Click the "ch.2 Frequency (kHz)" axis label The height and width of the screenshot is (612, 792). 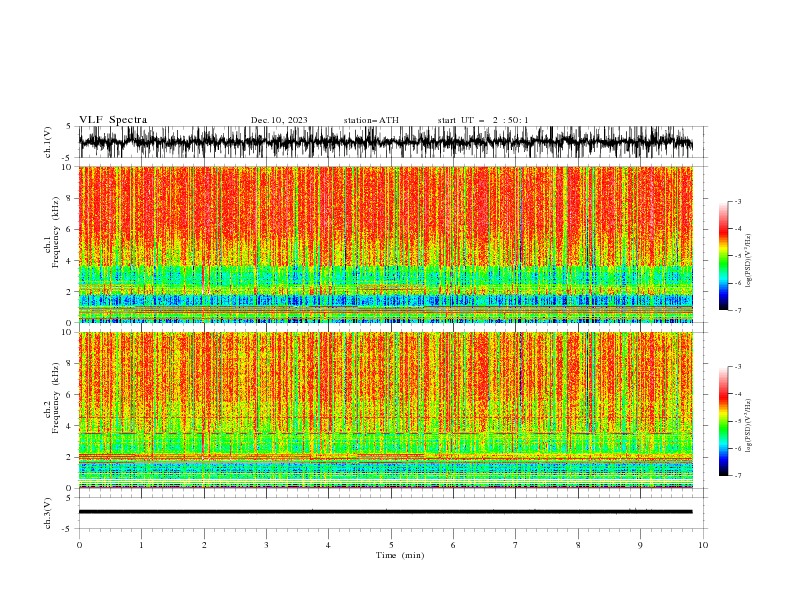pos(52,397)
